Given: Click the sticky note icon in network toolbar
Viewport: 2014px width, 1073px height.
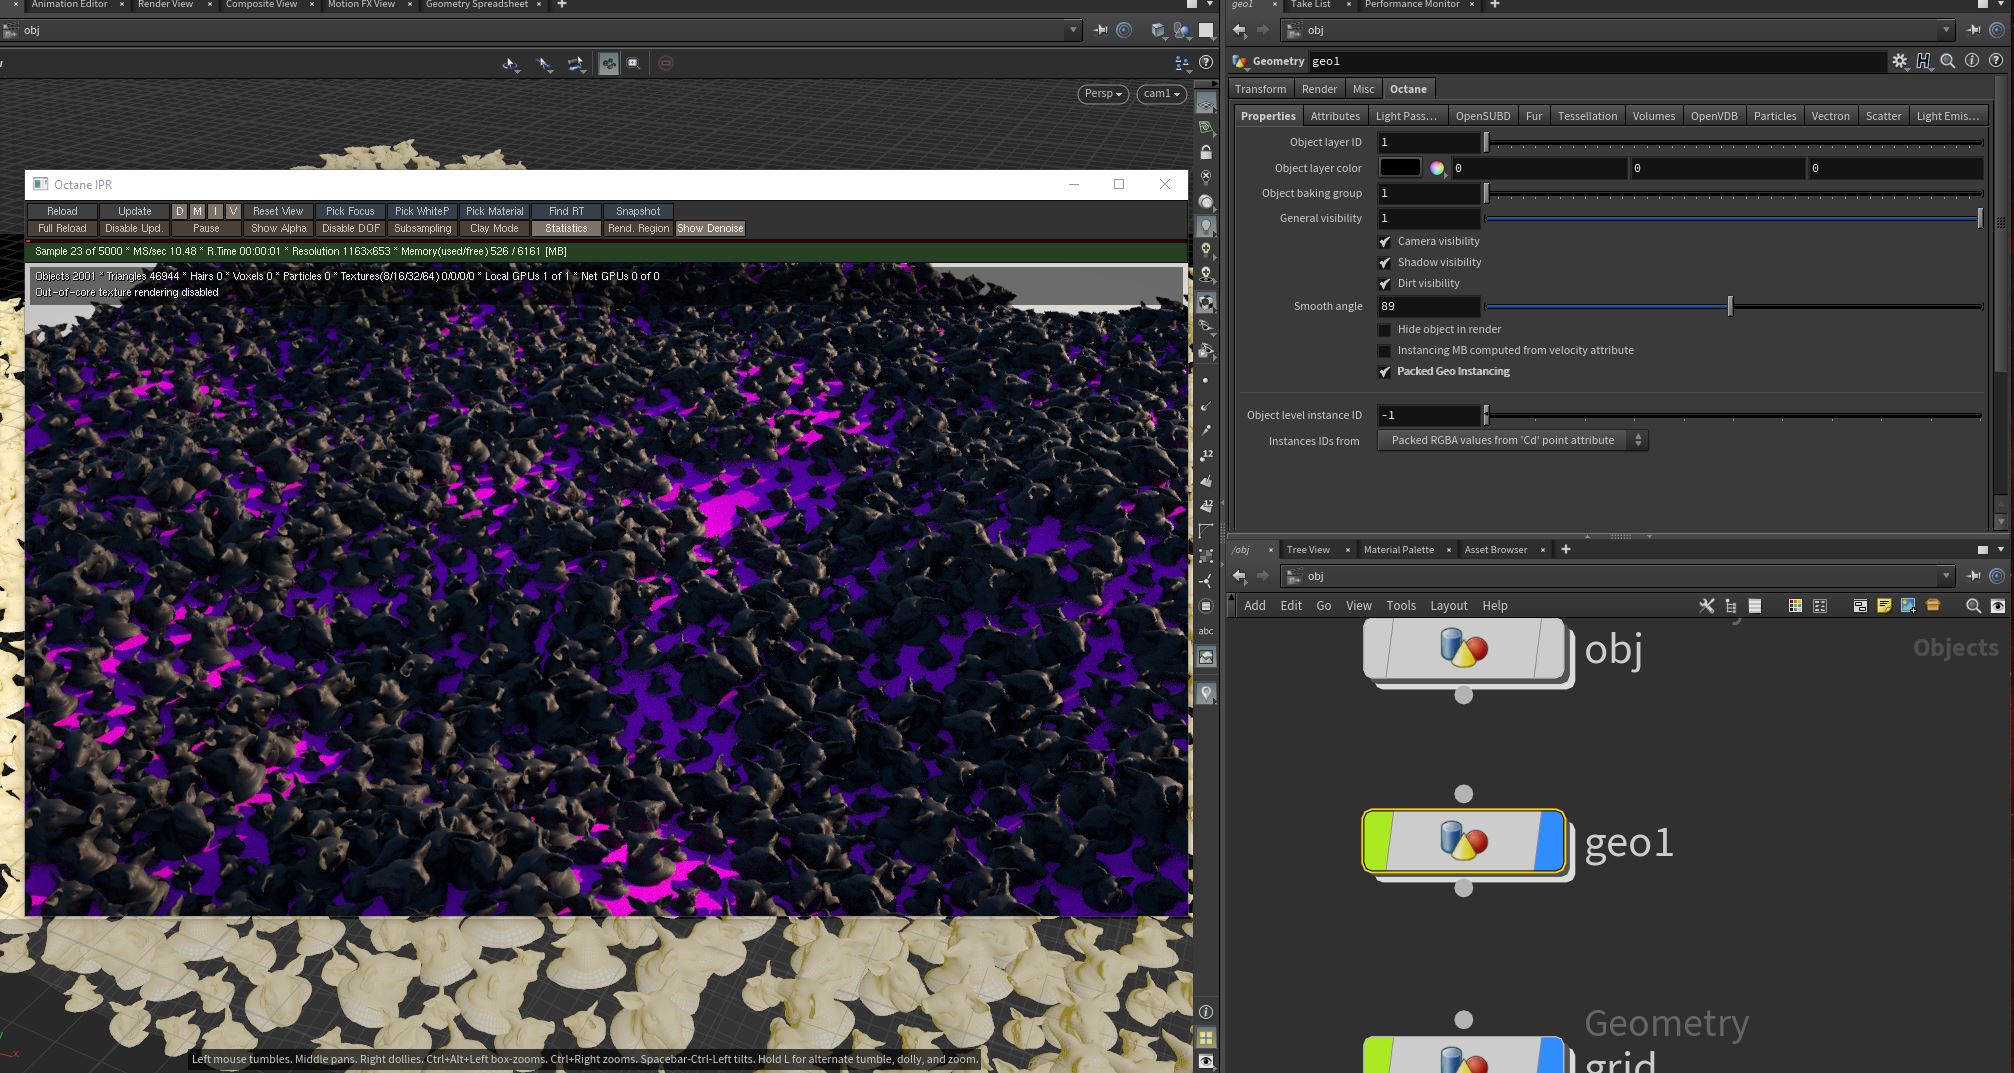Looking at the screenshot, I should (x=1884, y=606).
